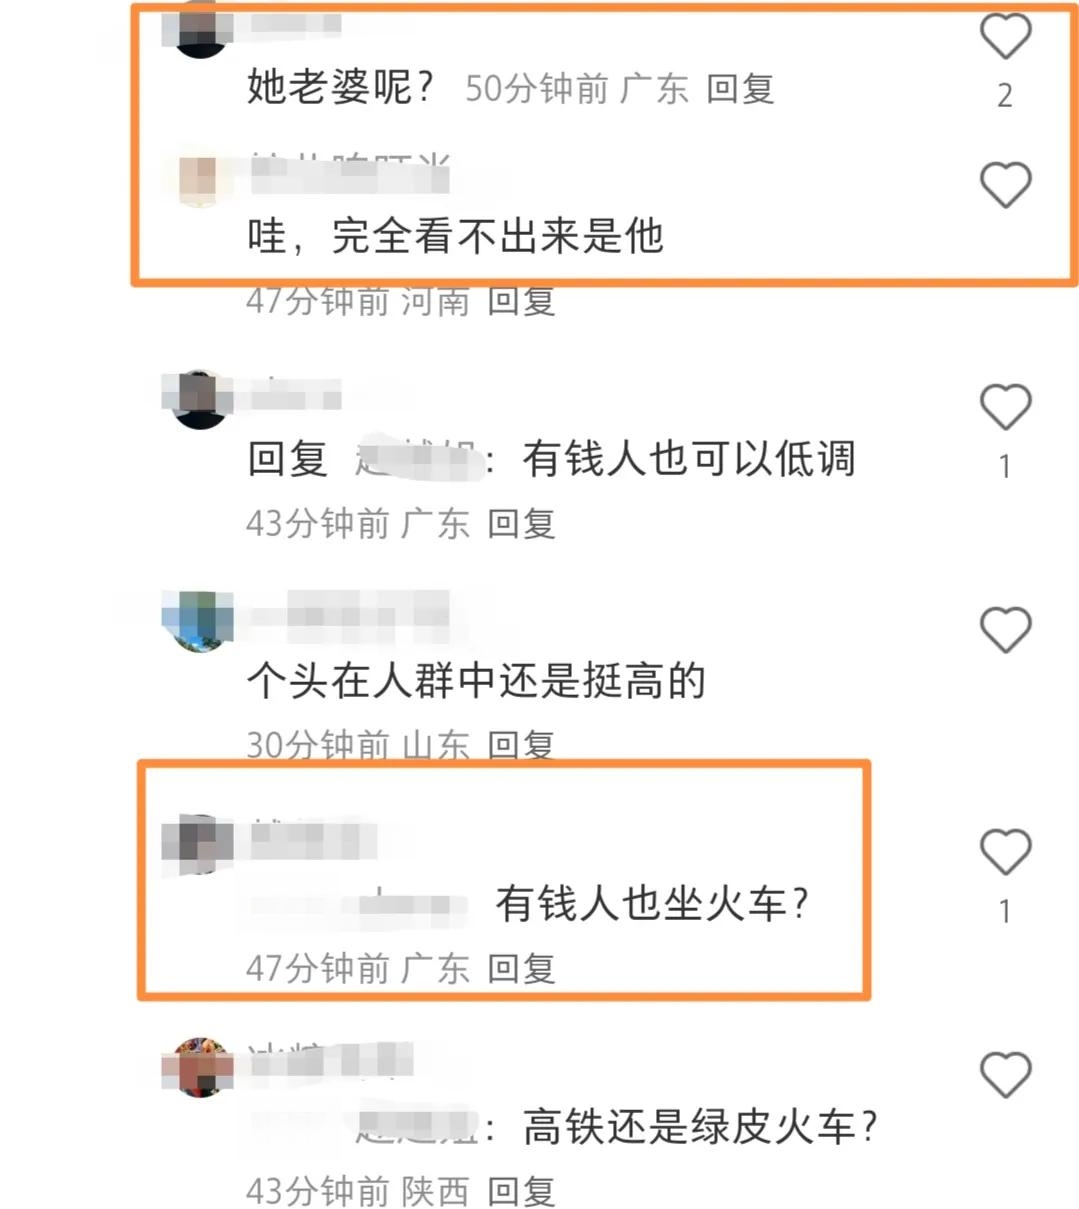Tap 回复 under the Shandong comment
The width and height of the screenshot is (1079, 1209).
coord(521,745)
